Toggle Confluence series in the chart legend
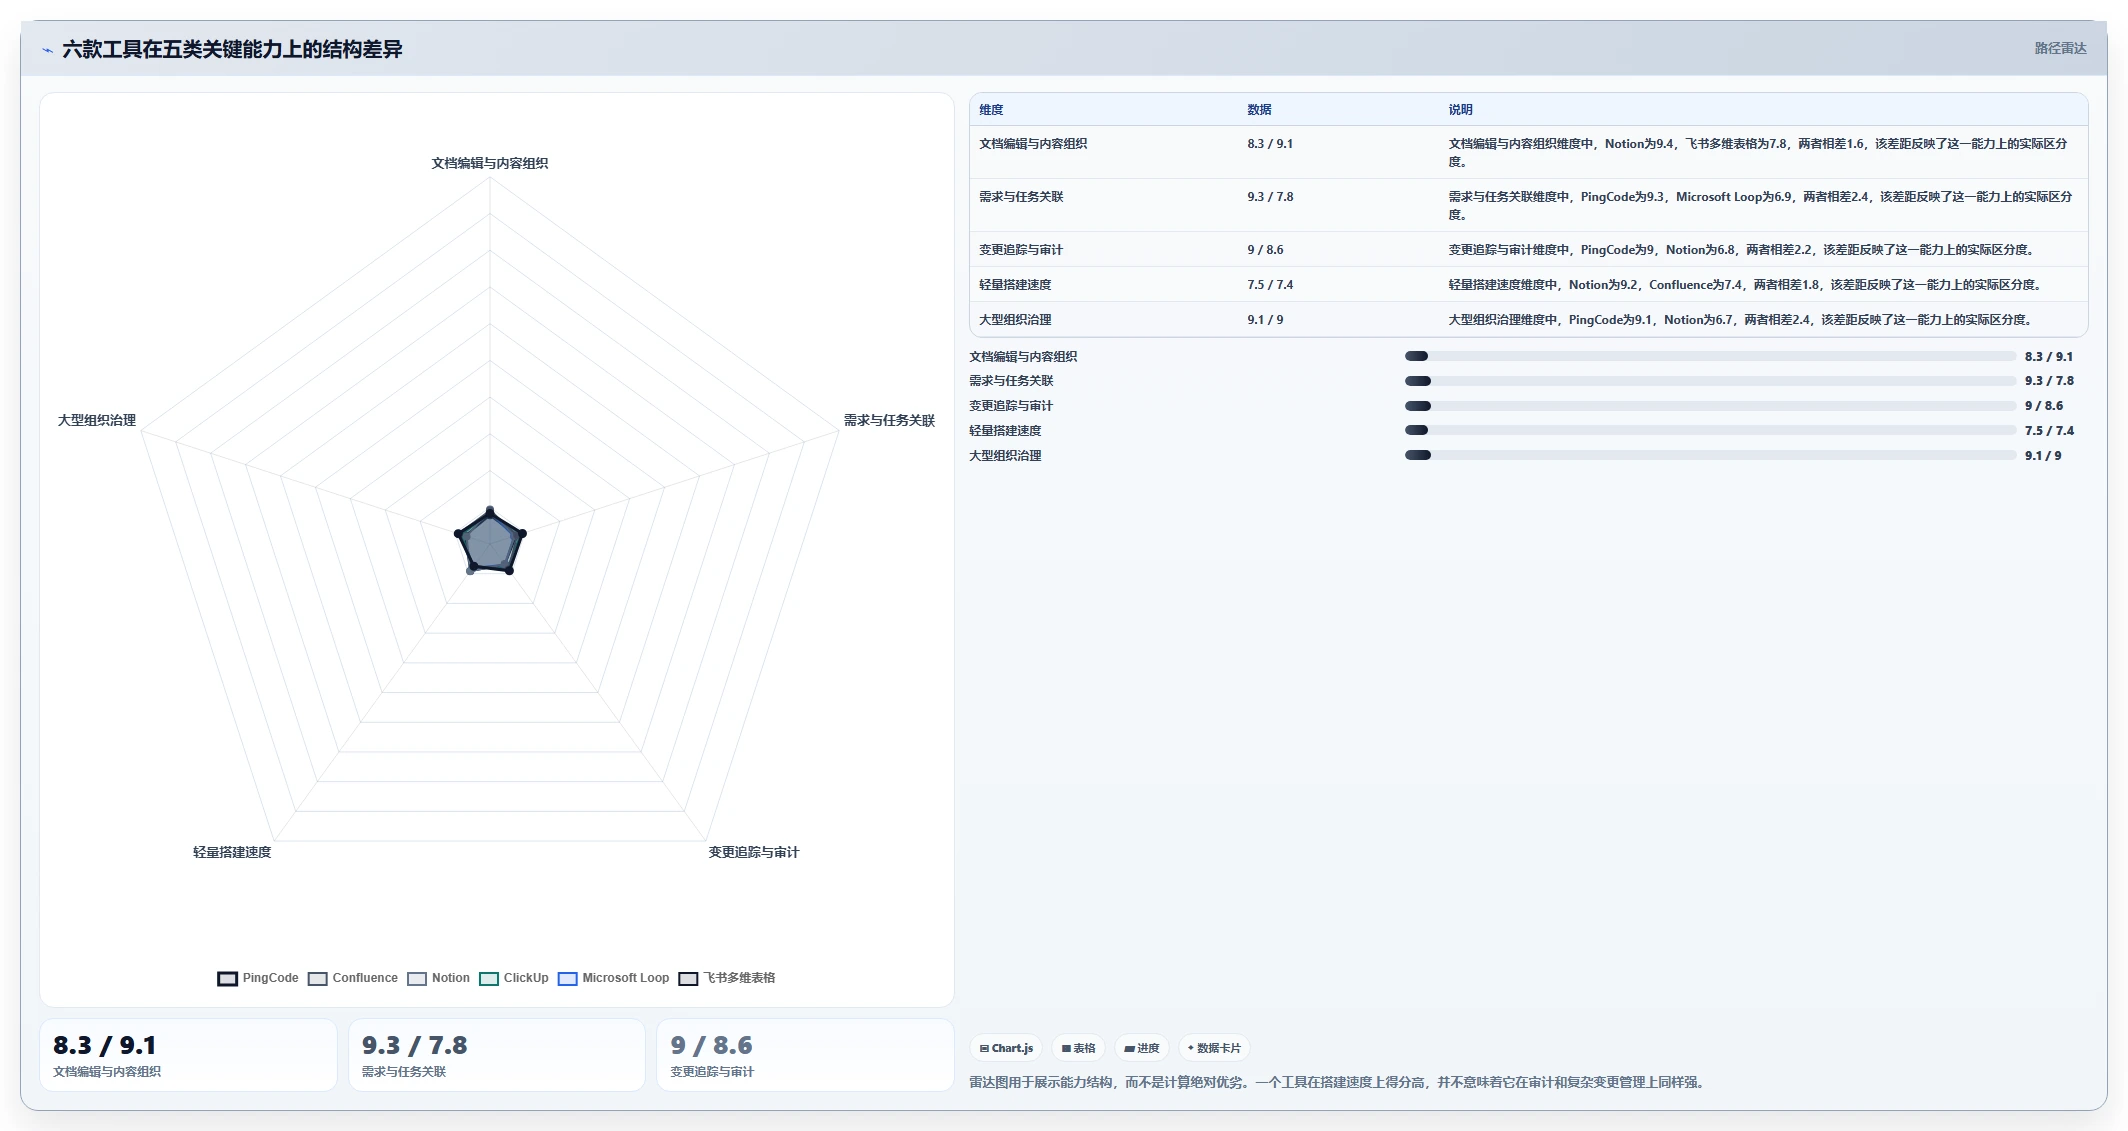Viewport: 2128px width, 1131px height. tap(353, 978)
